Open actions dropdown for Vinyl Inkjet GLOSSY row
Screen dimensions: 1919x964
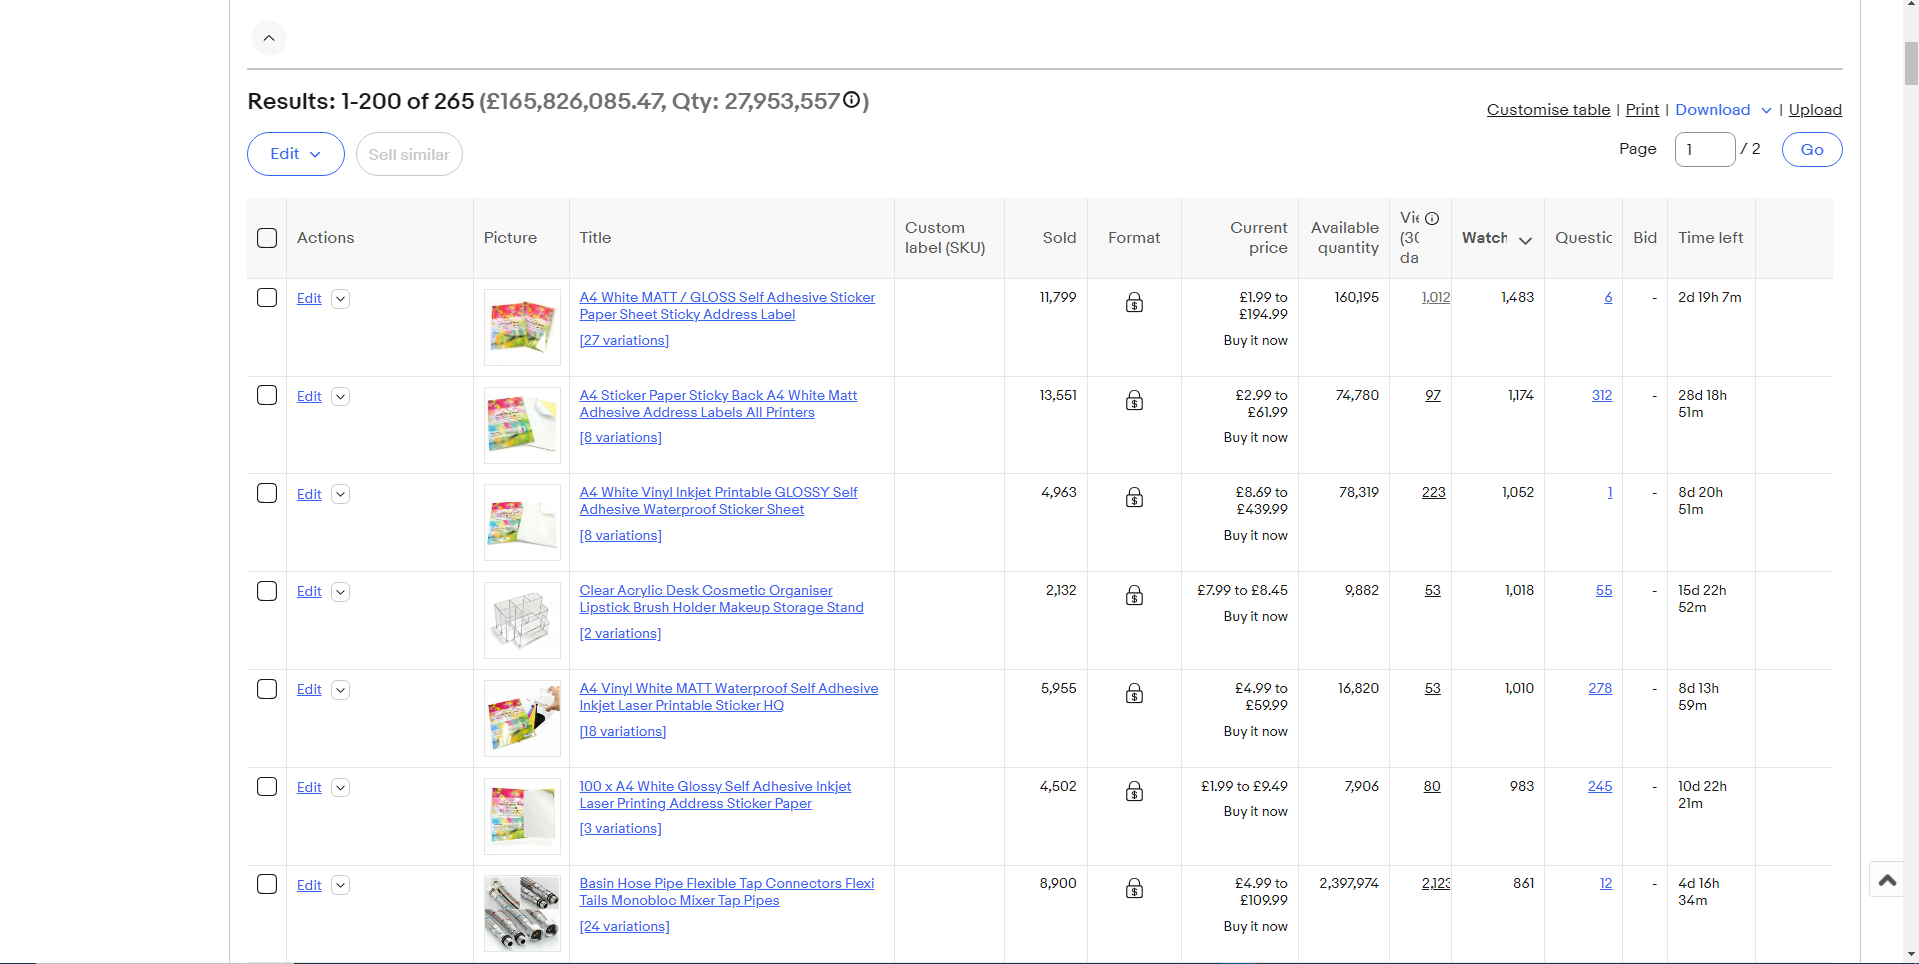click(340, 494)
